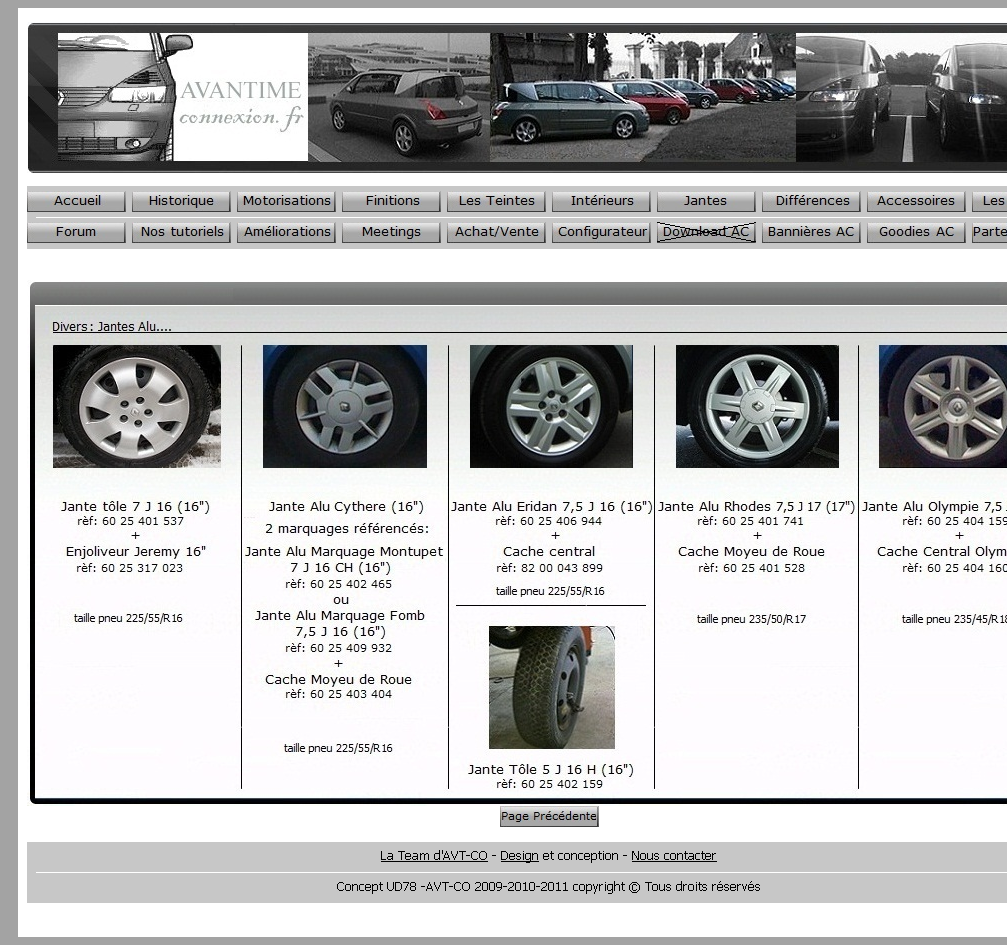
Task: Open the Jante Alu Eridan wheel image
Action: pyautogui.click(x=551, y=406)
